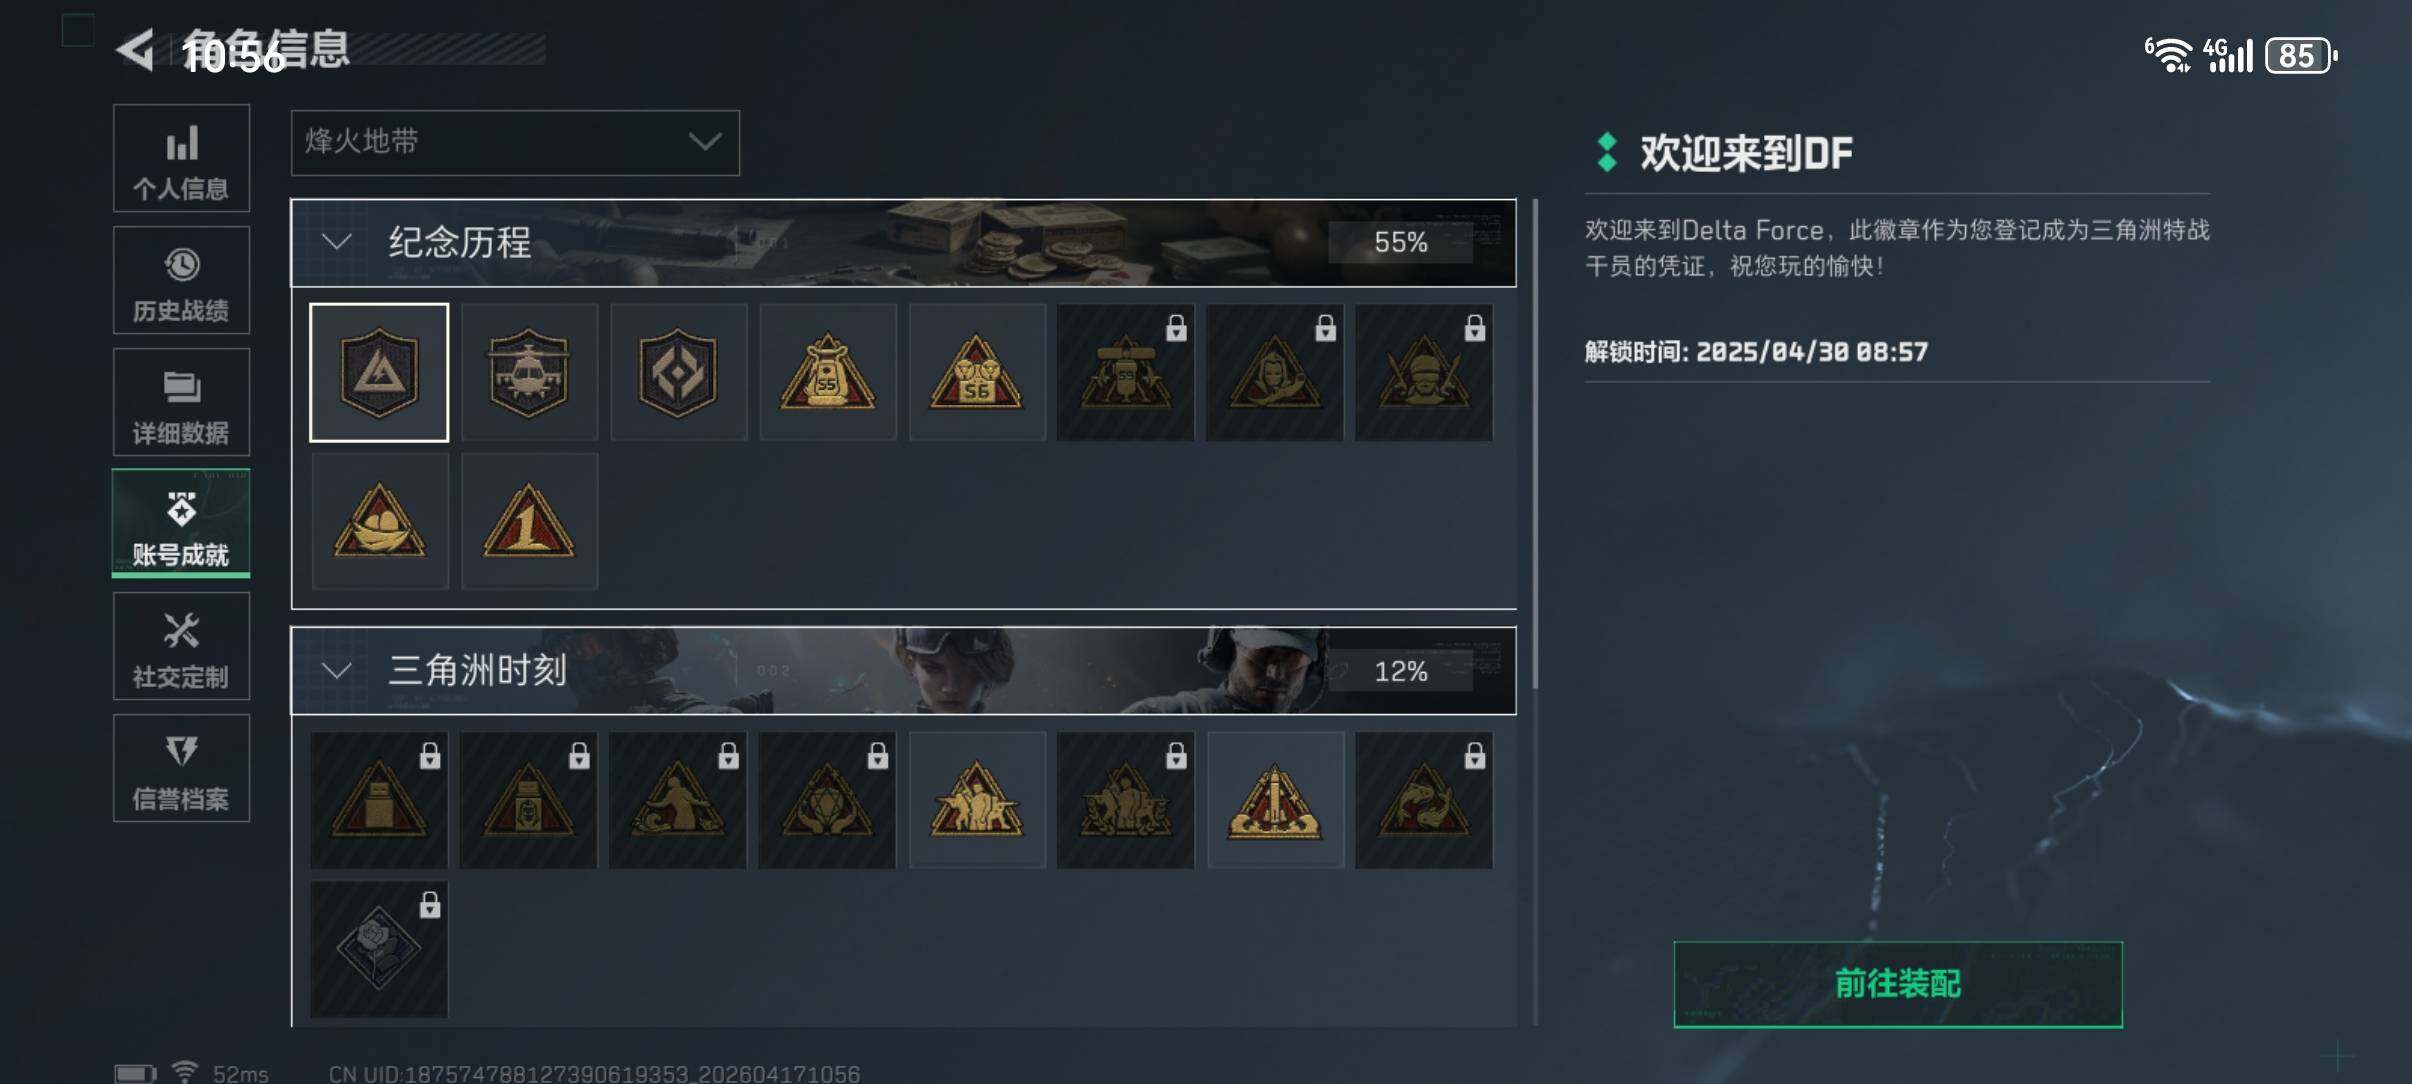This screenshot has width=2412, height=1084.
Task: Open the 详细数据 tab
Action: [181, 402]
